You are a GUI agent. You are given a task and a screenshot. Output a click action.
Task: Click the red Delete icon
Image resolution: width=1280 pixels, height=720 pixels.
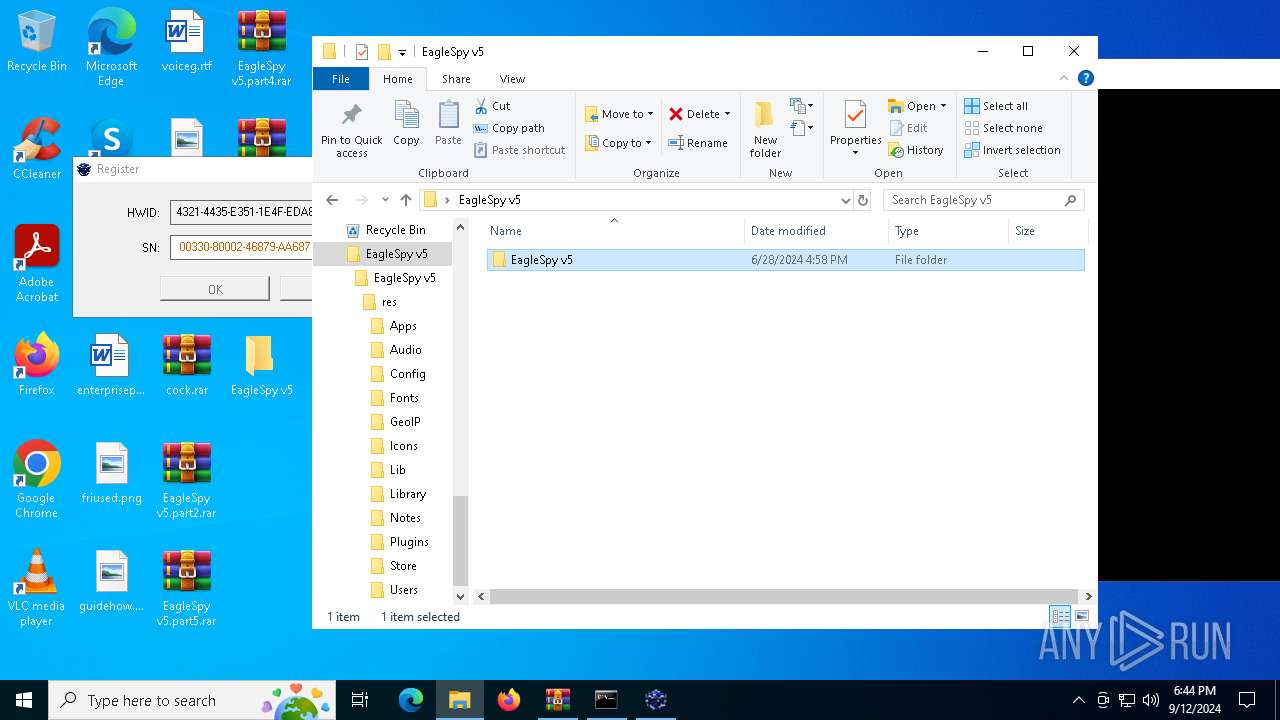676,114
